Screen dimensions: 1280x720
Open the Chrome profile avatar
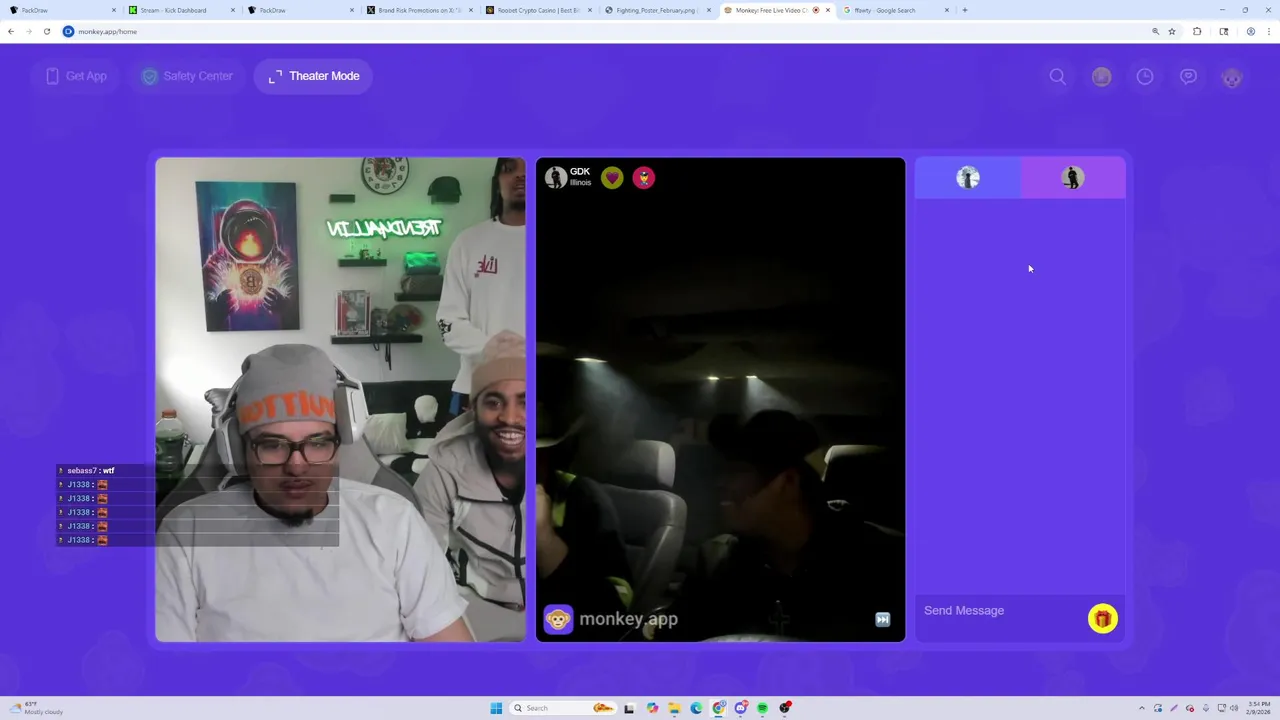[x=1250, y=31]
